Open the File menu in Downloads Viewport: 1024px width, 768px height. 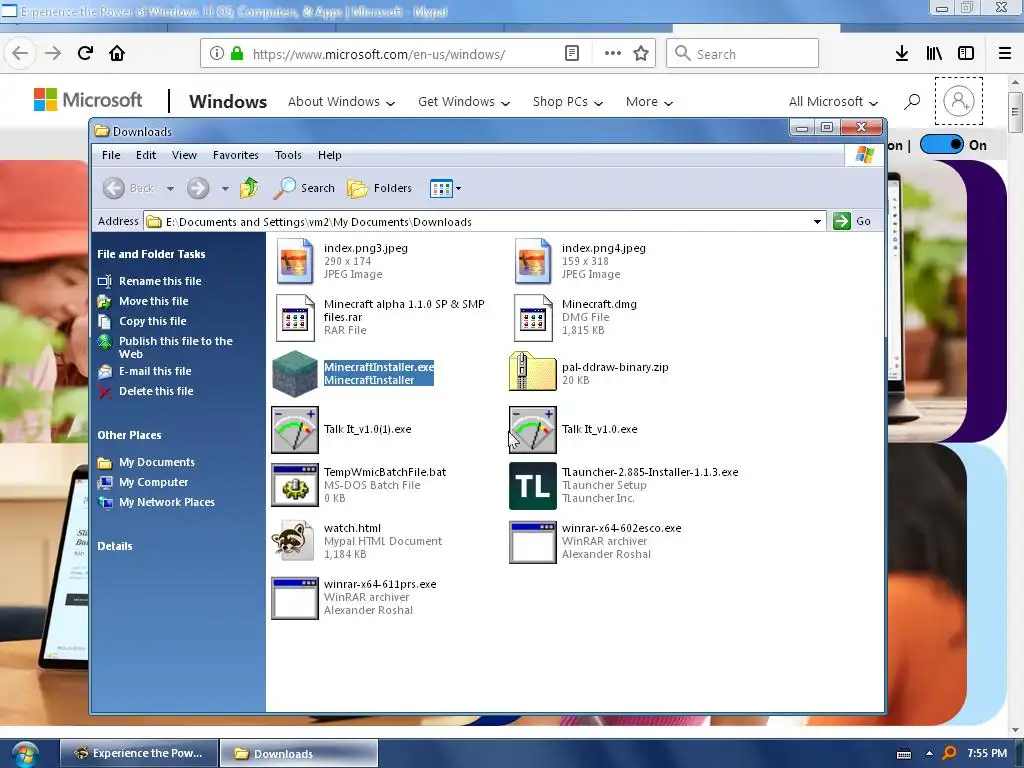coord(111,155)
